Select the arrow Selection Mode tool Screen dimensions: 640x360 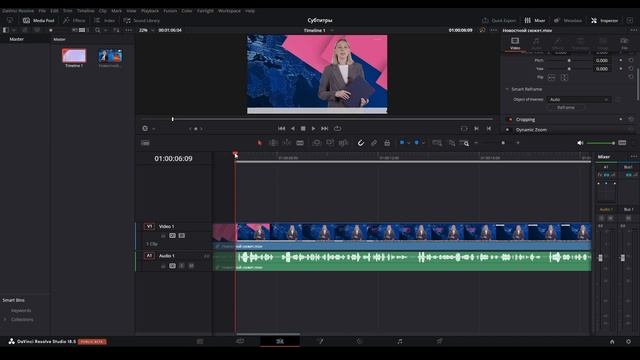[x=260, y=143]
